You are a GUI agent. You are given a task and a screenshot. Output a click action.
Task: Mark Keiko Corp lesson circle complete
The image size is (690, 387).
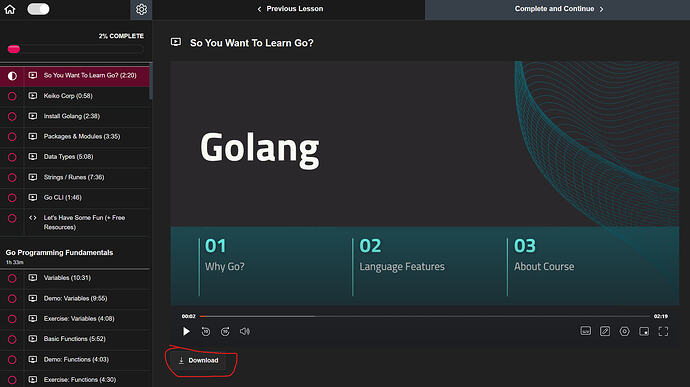click(x=12, y=96)
